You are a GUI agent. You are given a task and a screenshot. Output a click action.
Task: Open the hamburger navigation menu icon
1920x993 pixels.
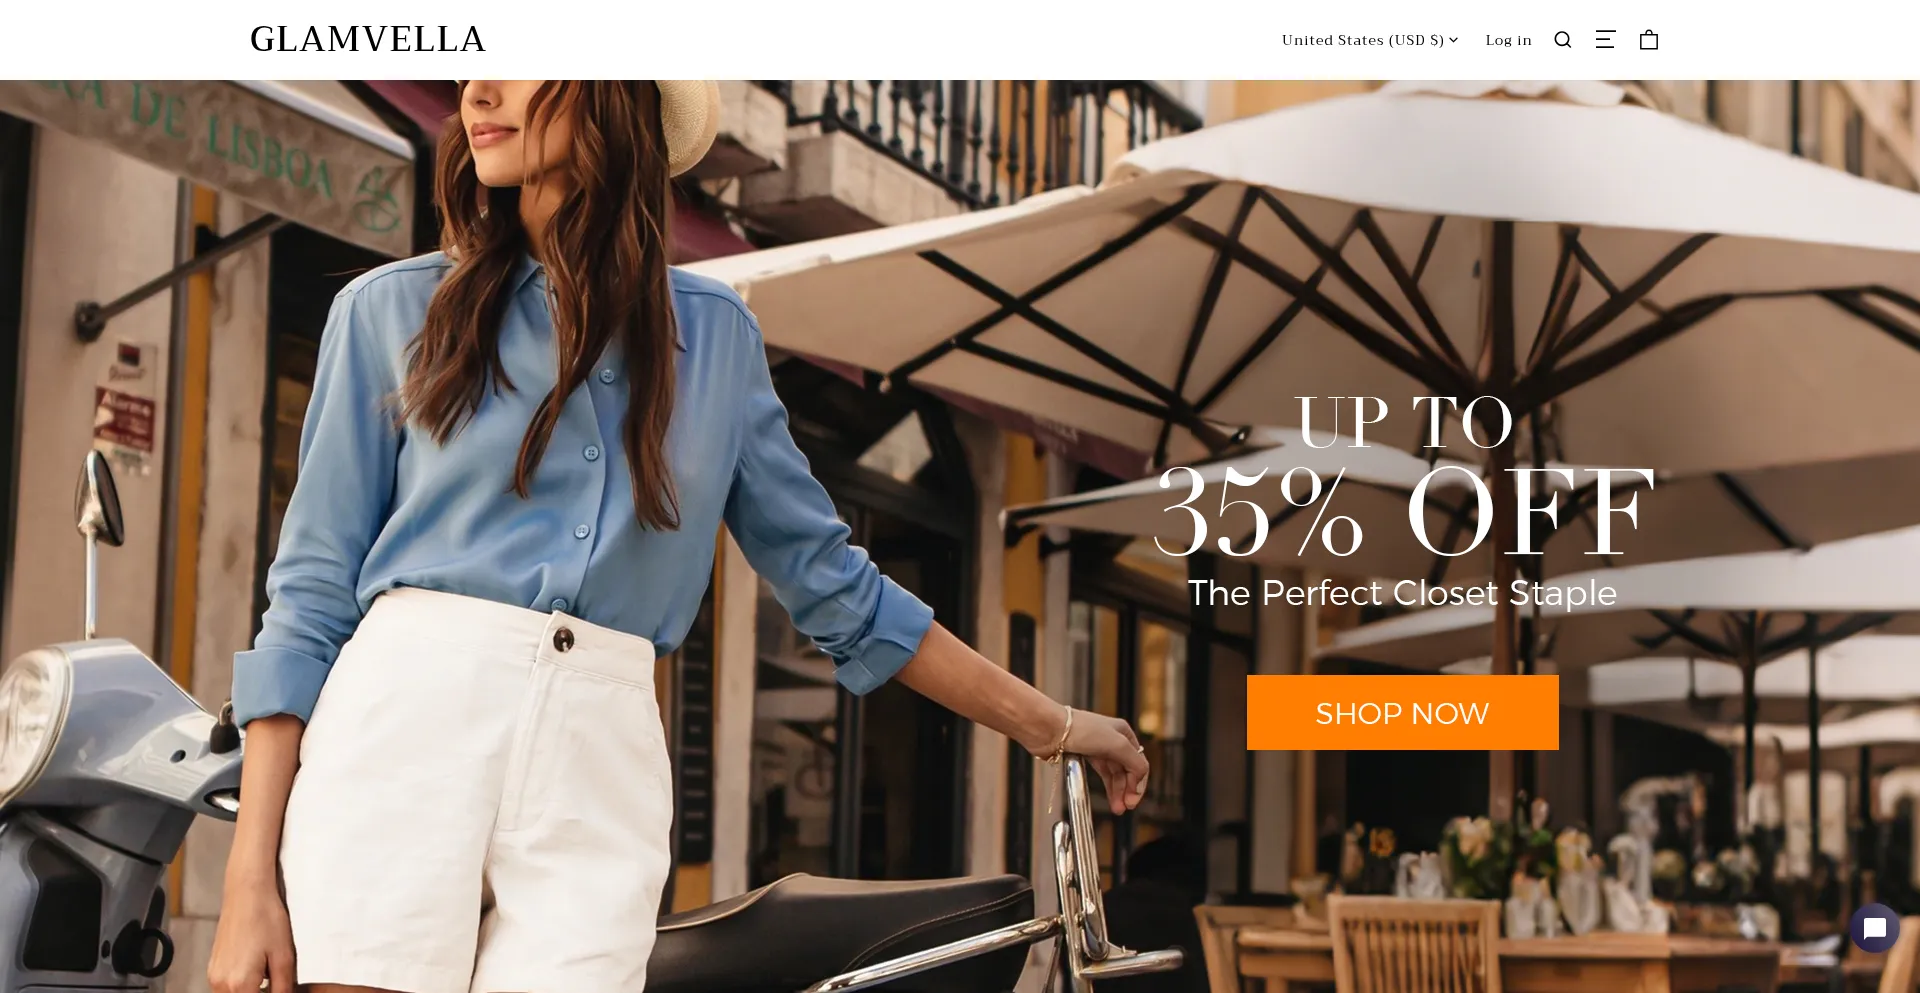pos(1605,40)
